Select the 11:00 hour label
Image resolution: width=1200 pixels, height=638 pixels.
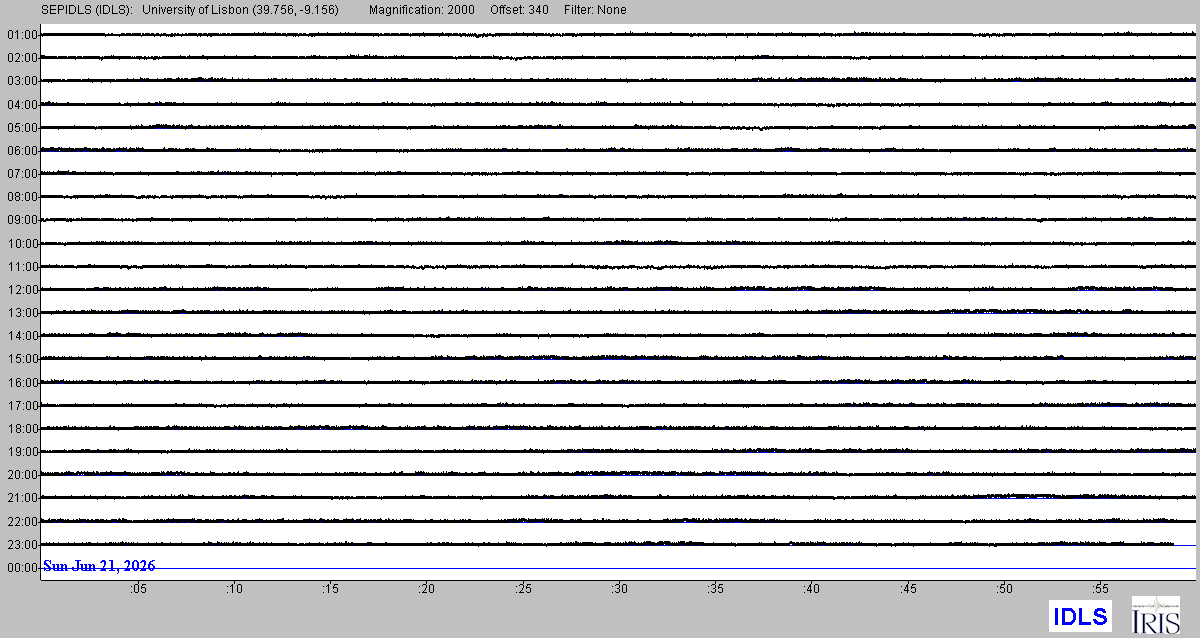(22, 267)
